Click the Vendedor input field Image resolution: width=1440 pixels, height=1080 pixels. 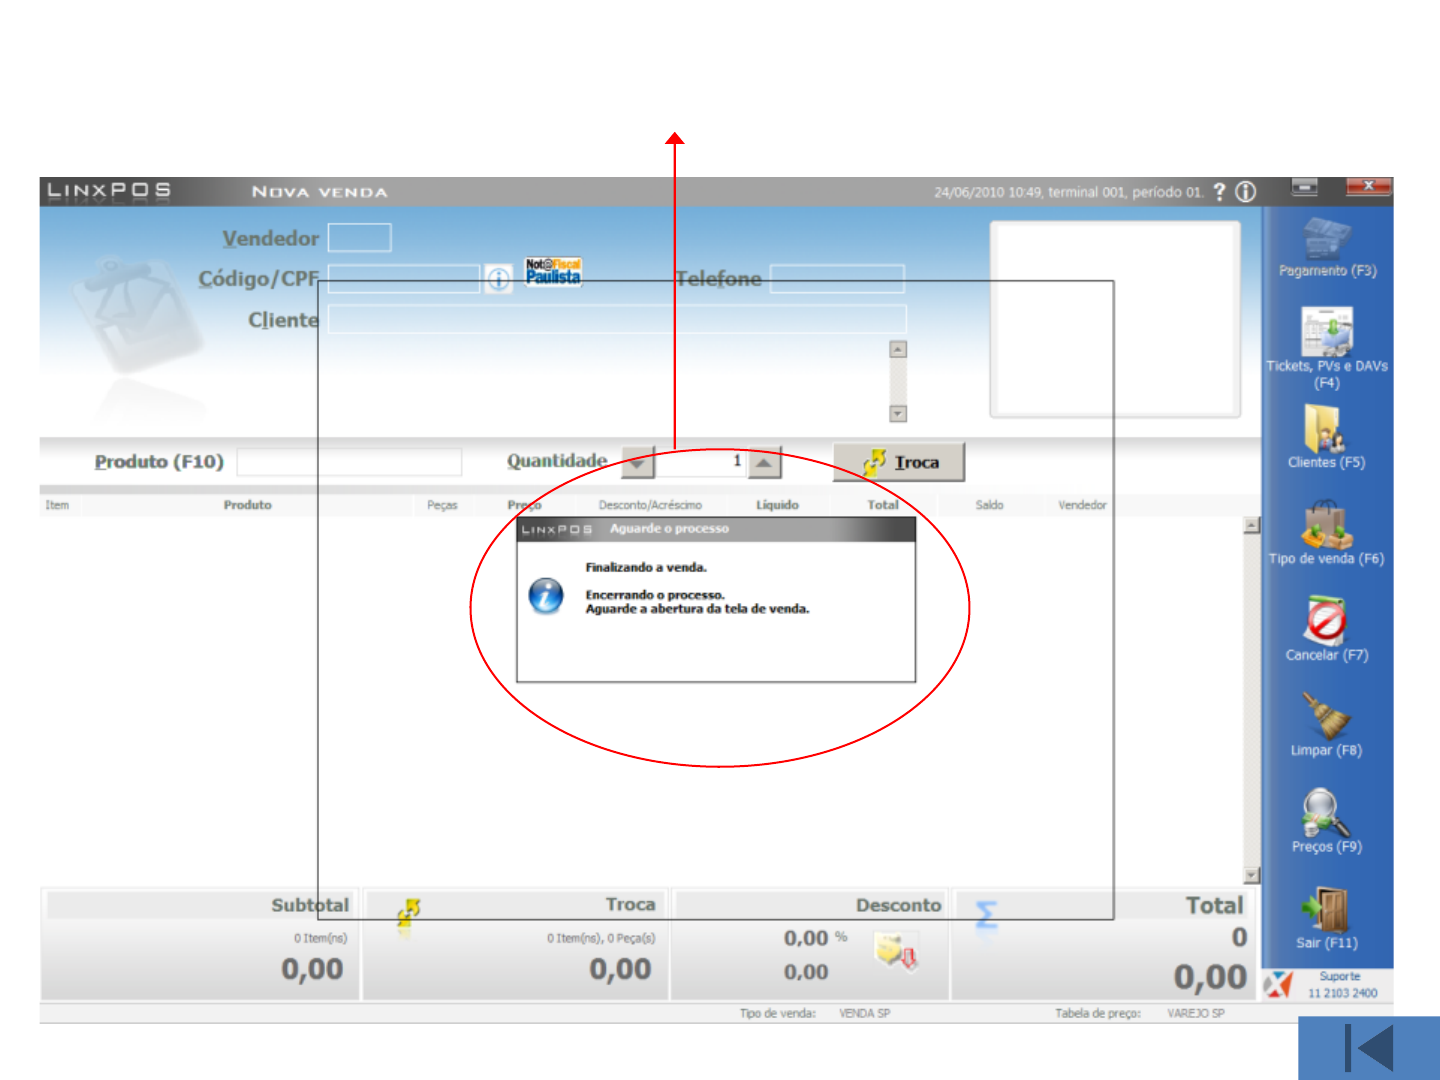coord(360,238)
